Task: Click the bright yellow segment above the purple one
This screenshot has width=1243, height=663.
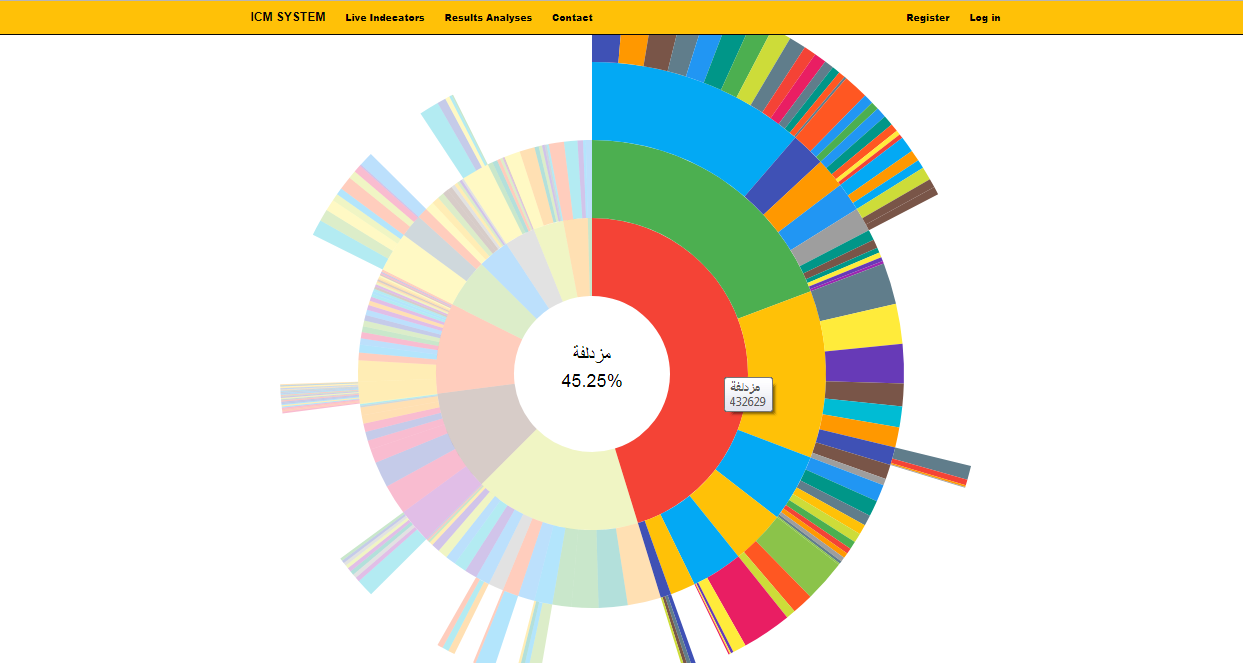Action: coord(861,328)
